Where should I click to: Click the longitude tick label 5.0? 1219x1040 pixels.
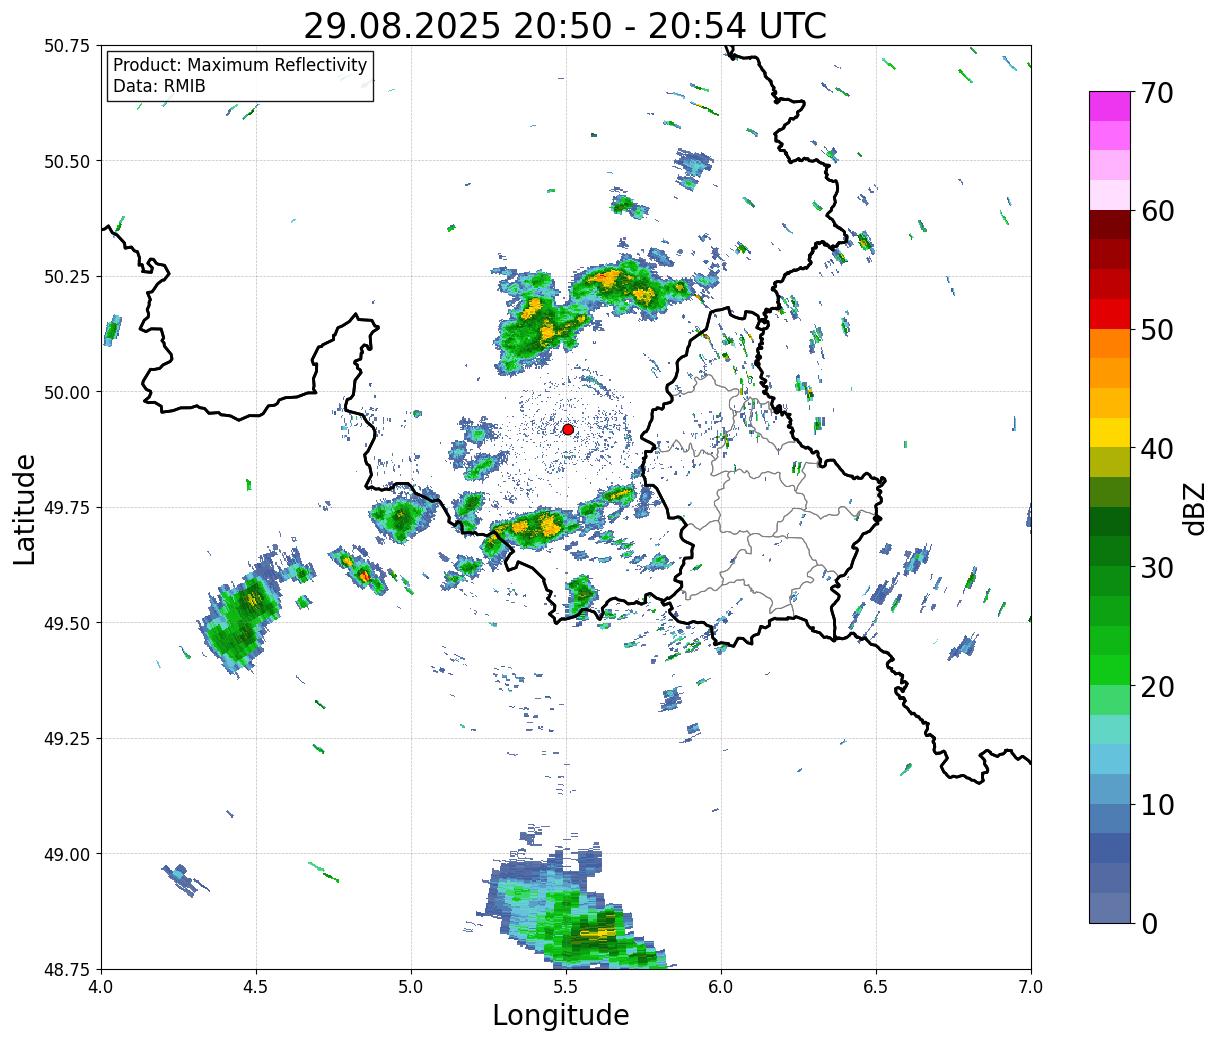(x=411, y=987)
